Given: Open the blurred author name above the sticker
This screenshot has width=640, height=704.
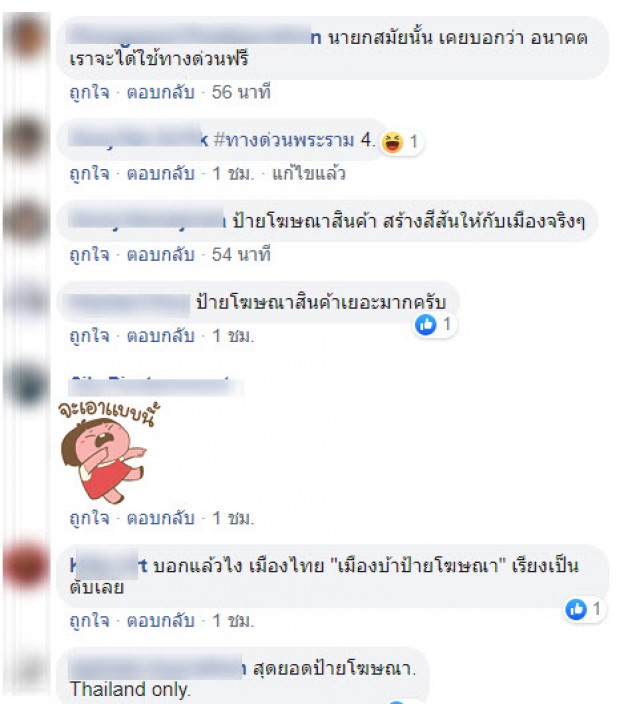Looking at the screenshot, I should [x=156, y=387].
